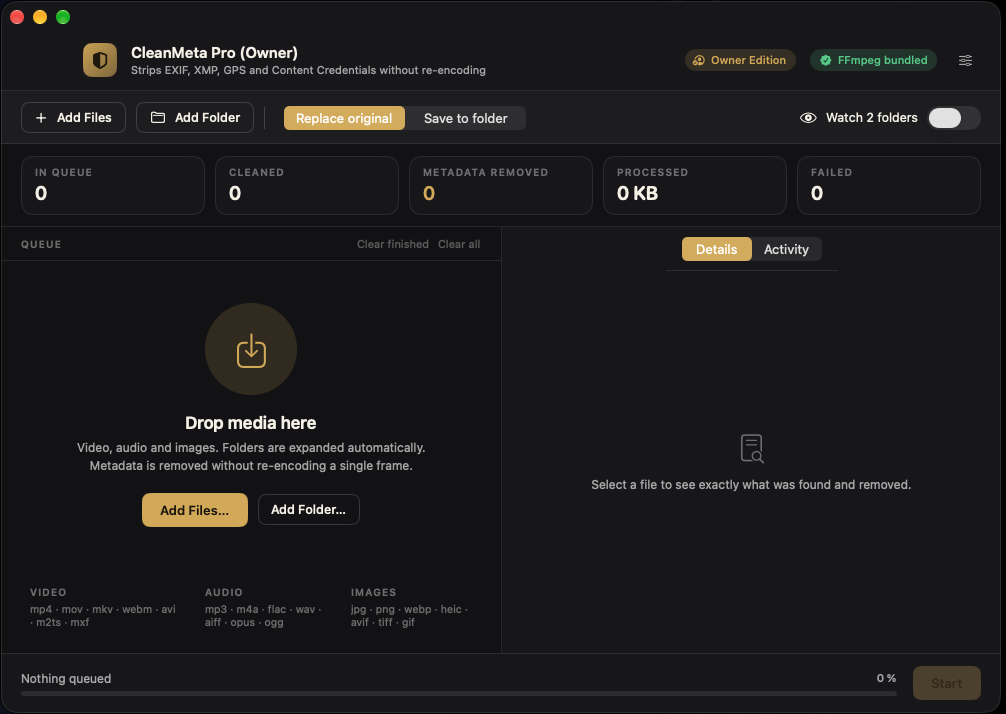The image size is (1006, 714).
Task: Click the gold Add Files... button
Action: [194, 510]
